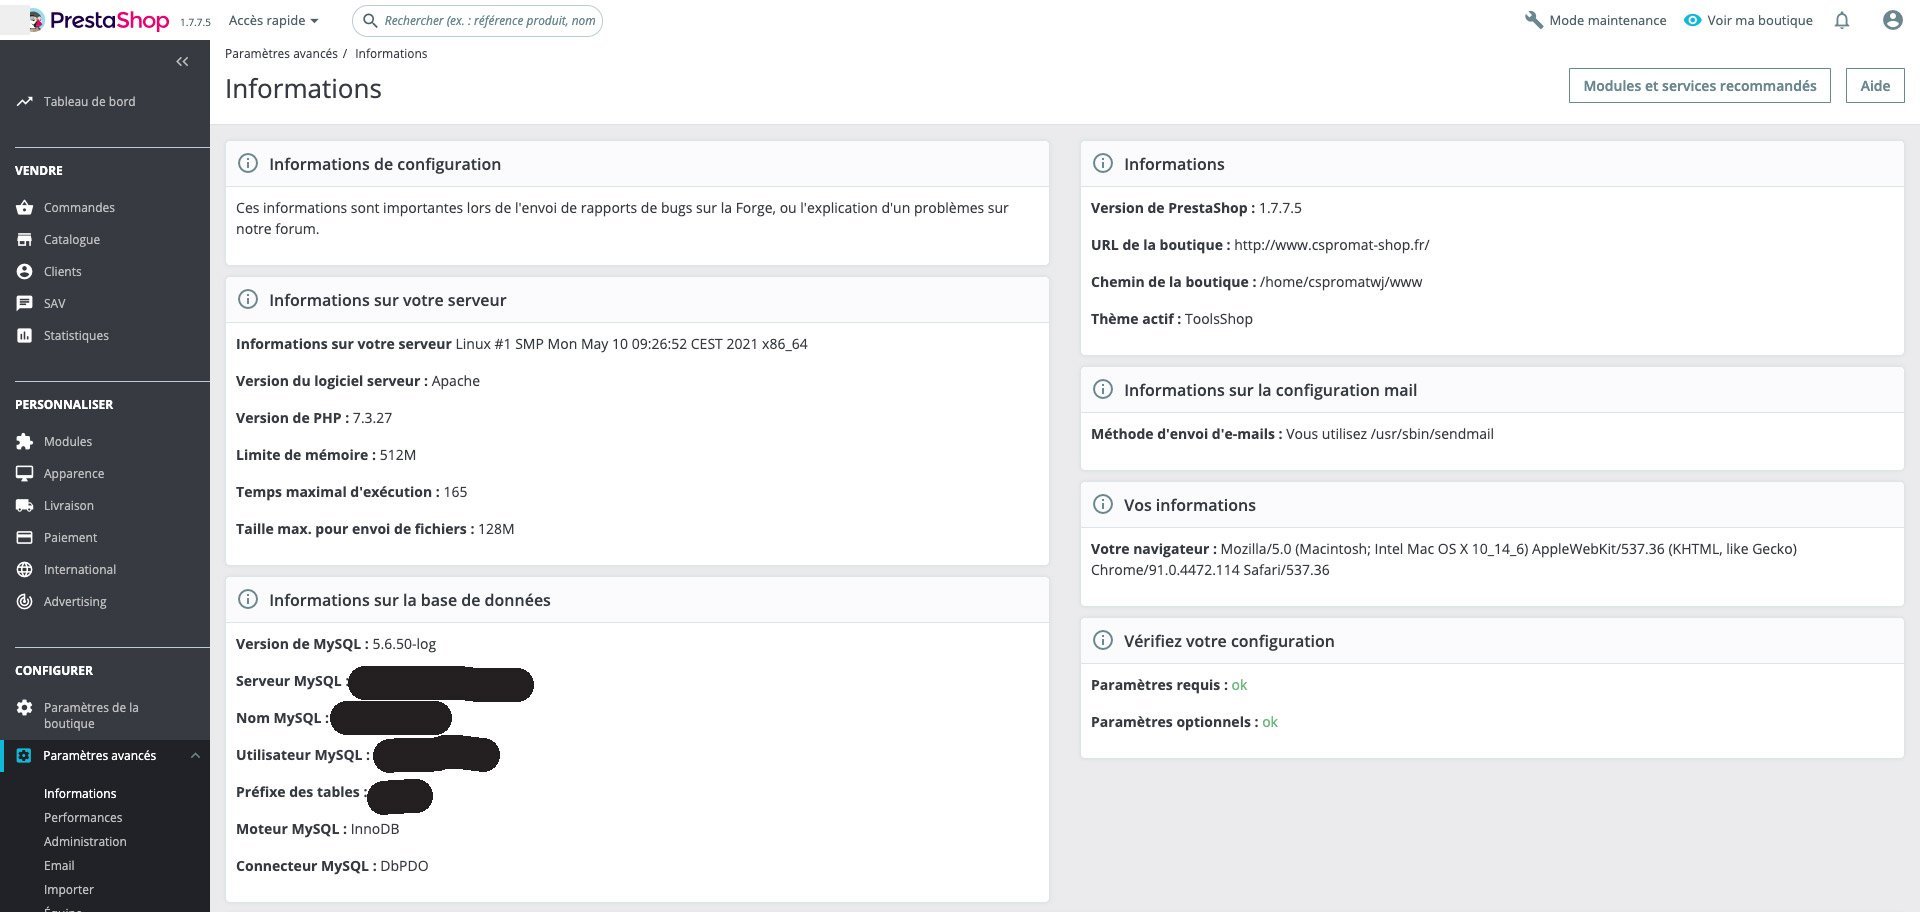Click the DbPDO connector value
1920x912 pixels.
coord(404,866)
